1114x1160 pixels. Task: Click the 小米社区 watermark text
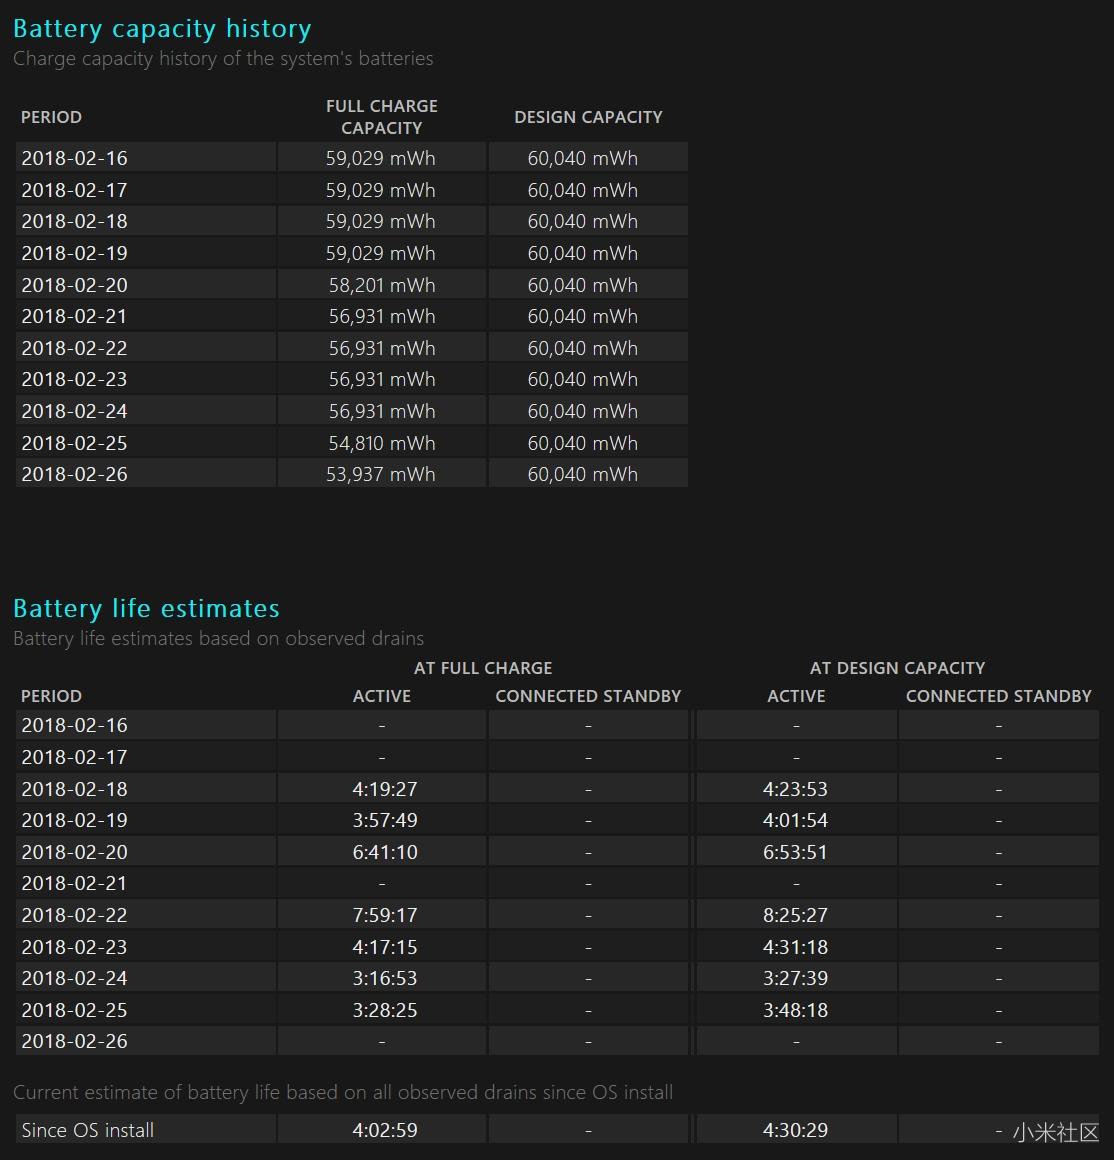click(1055, 1132)
